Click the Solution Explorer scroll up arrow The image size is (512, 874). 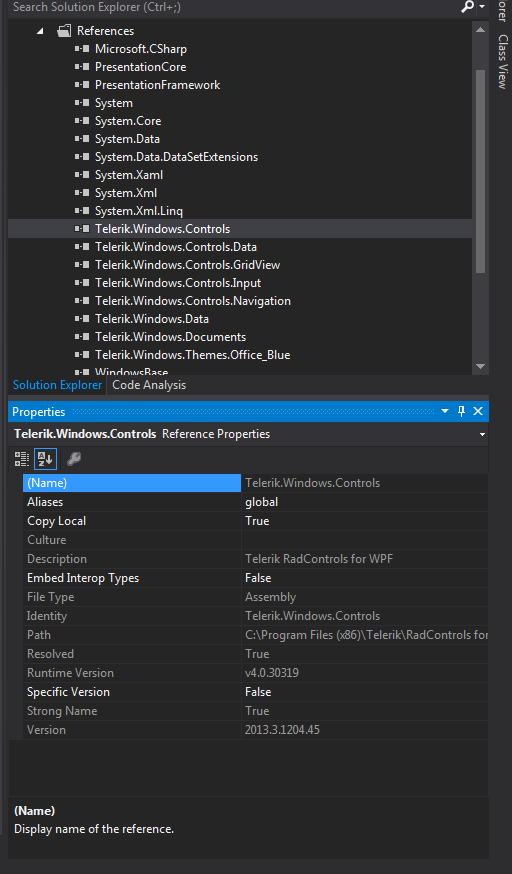click(480, 30)
